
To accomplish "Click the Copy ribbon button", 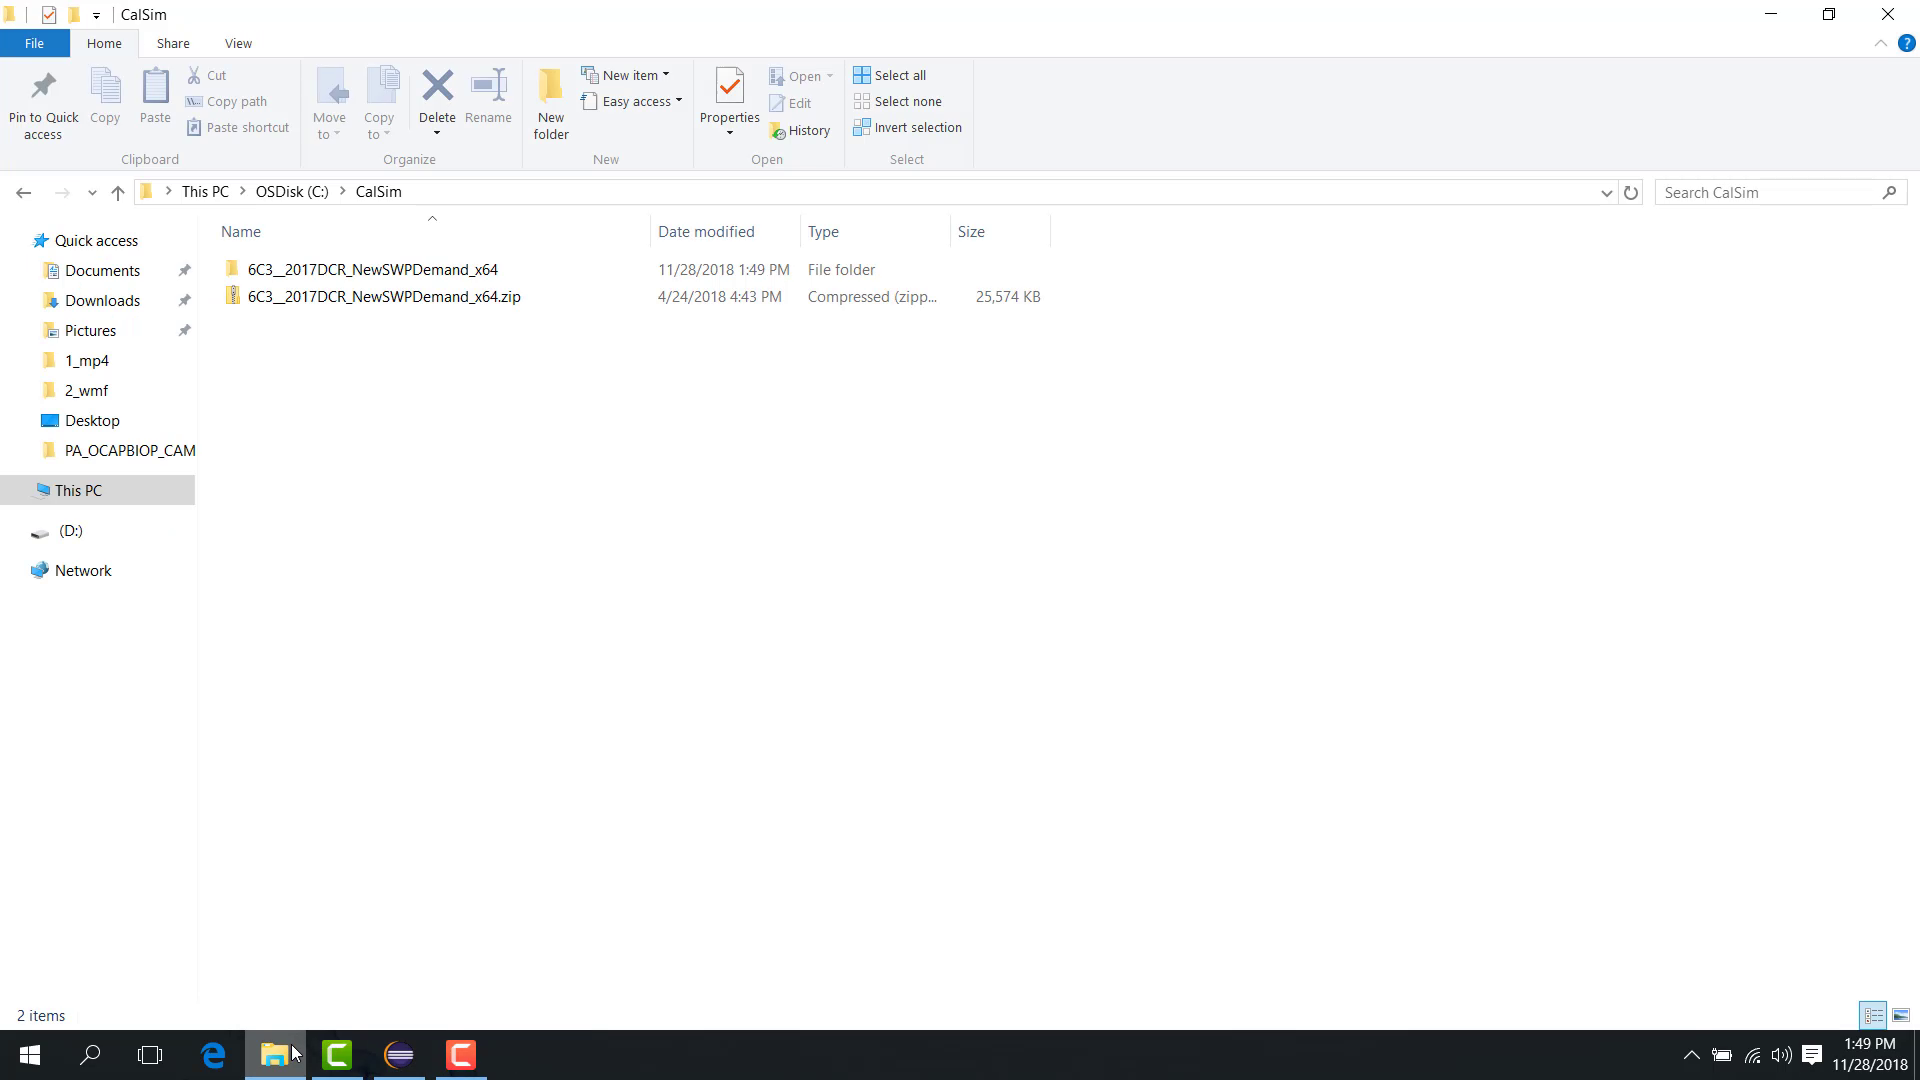I will coord(105,96).
